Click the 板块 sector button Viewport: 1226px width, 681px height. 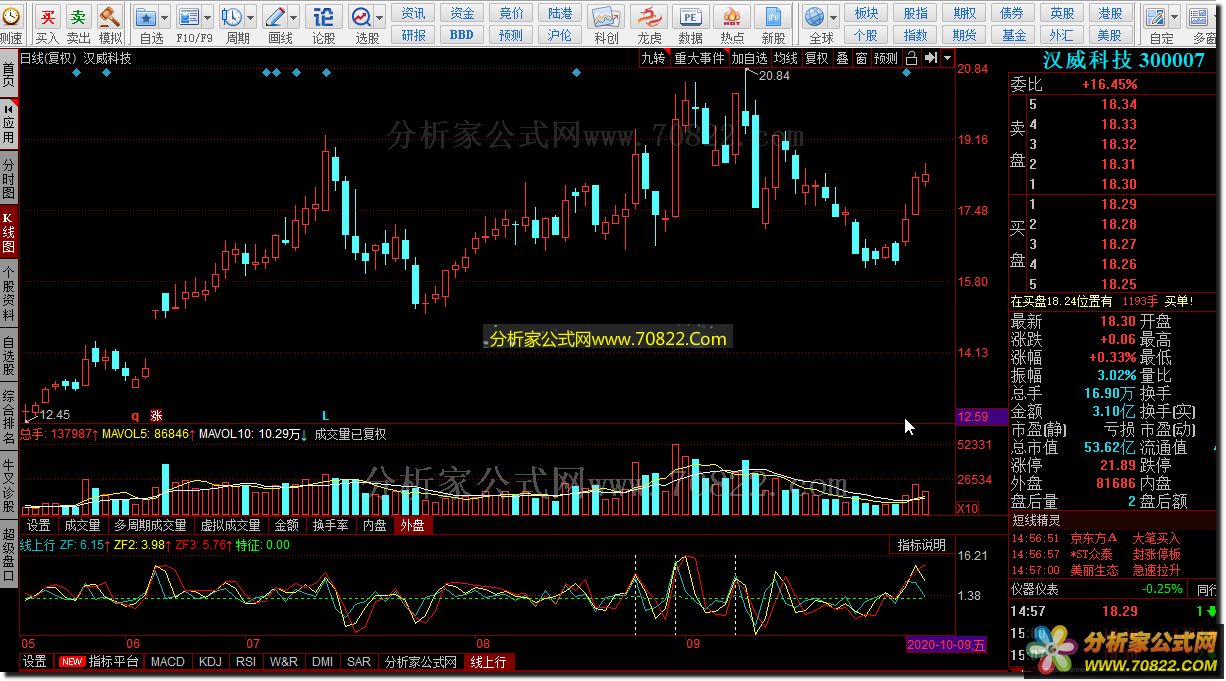point(867,13)
